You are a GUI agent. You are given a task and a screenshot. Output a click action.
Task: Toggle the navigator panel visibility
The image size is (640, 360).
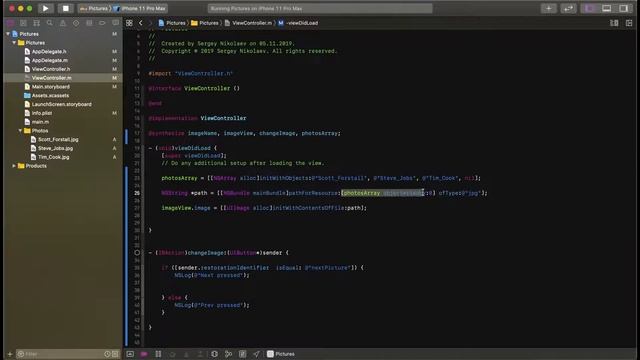590,8
